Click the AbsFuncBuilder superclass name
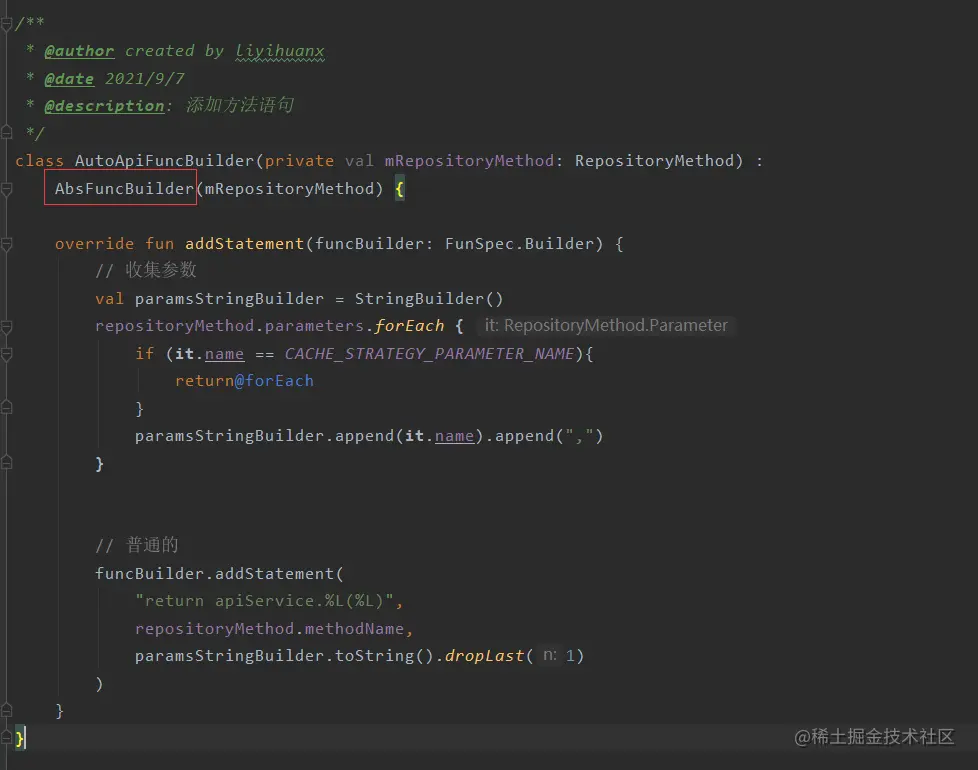 tap(124, 188)
